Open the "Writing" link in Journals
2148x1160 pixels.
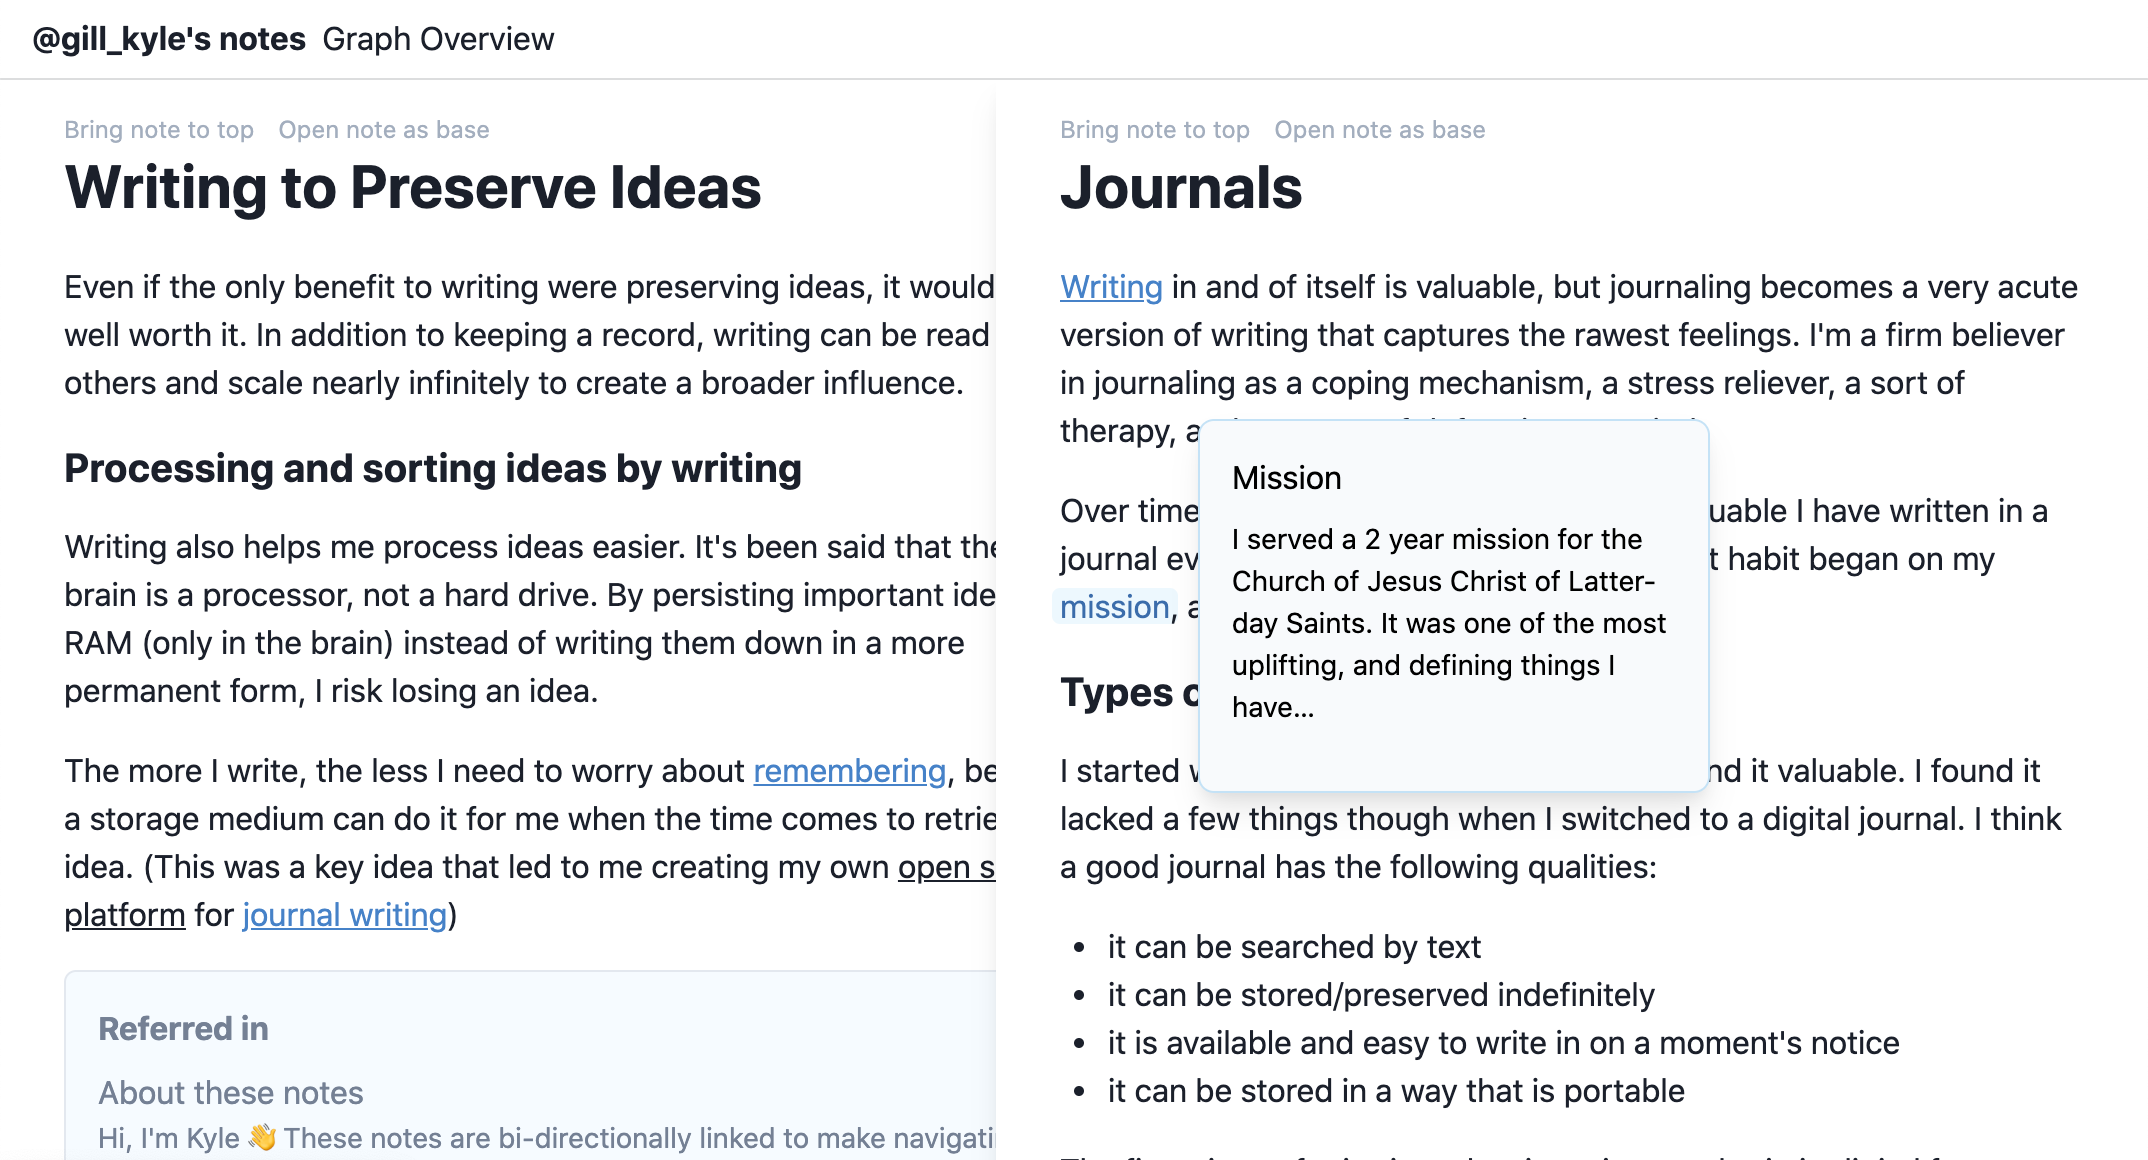click(1111, 287)
